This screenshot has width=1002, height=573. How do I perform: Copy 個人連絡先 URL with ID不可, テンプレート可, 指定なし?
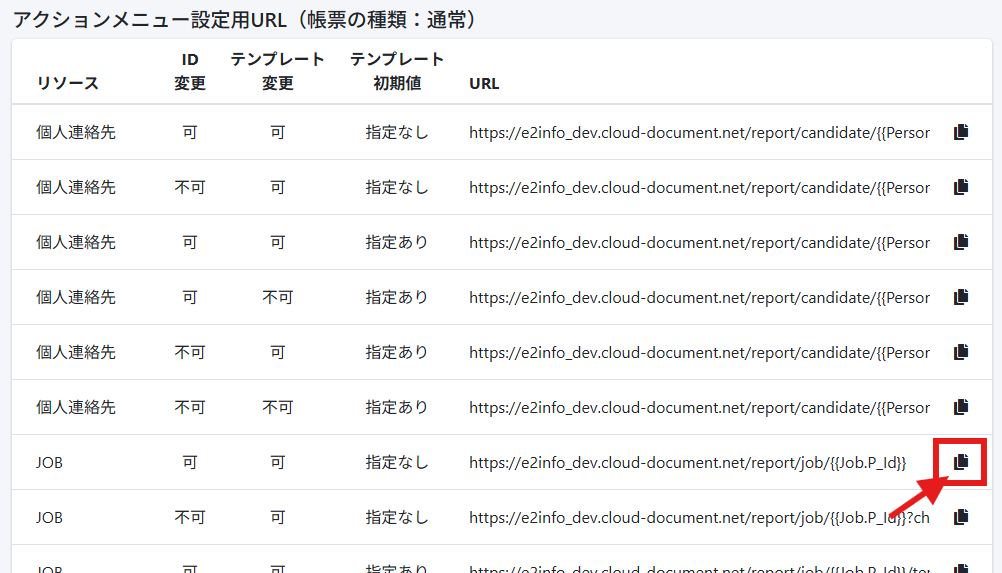click(961, 187)
